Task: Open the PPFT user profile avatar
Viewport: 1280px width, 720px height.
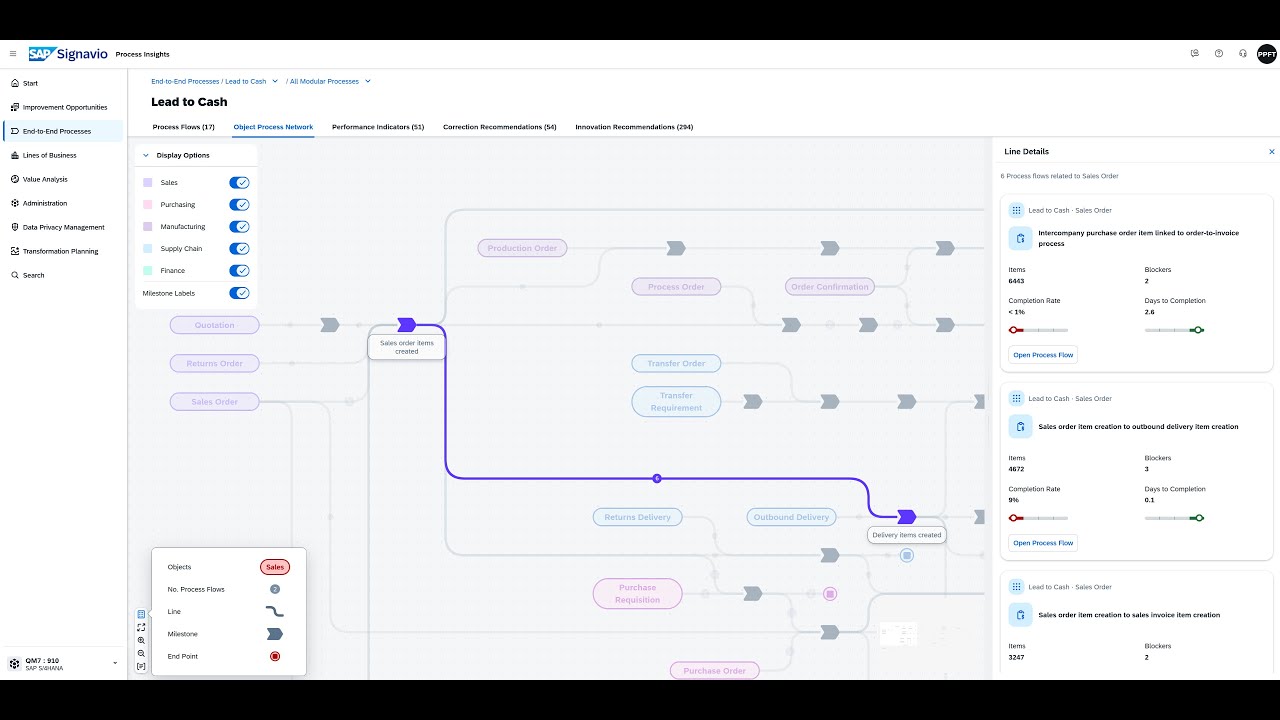Action: [1267, 54]
